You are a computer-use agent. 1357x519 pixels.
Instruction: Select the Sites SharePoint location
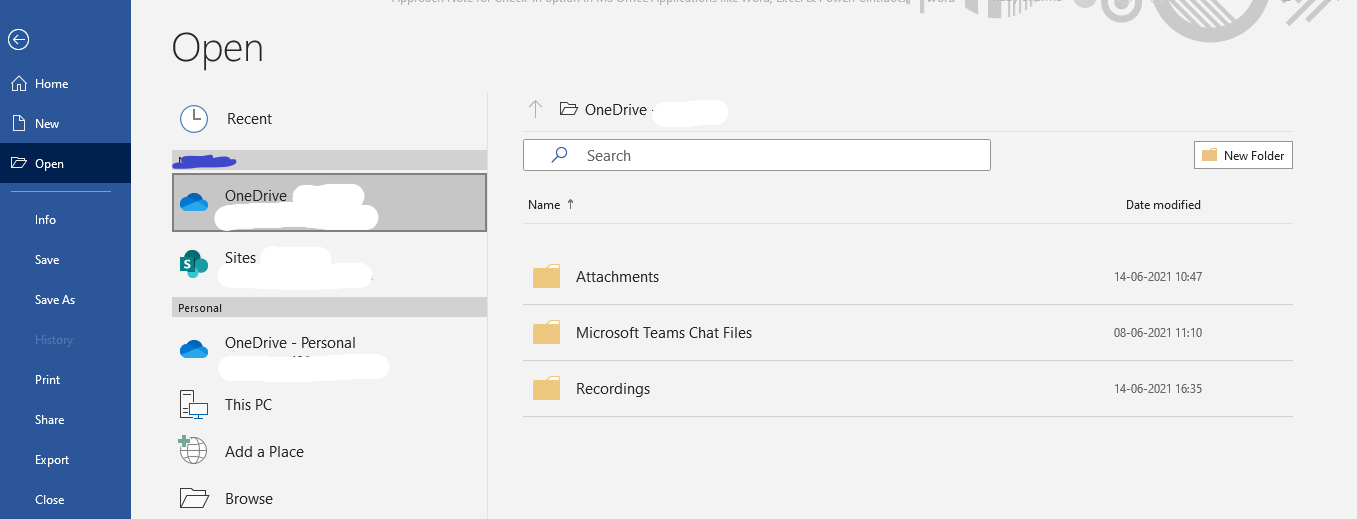(329, 264)
